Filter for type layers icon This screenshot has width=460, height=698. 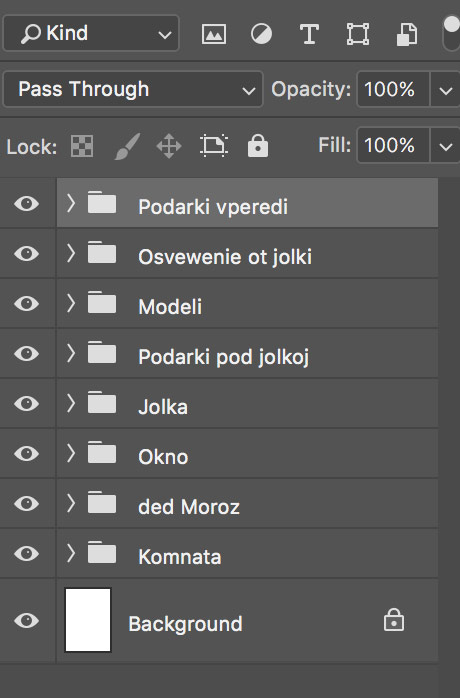click(x=309, y=34)
